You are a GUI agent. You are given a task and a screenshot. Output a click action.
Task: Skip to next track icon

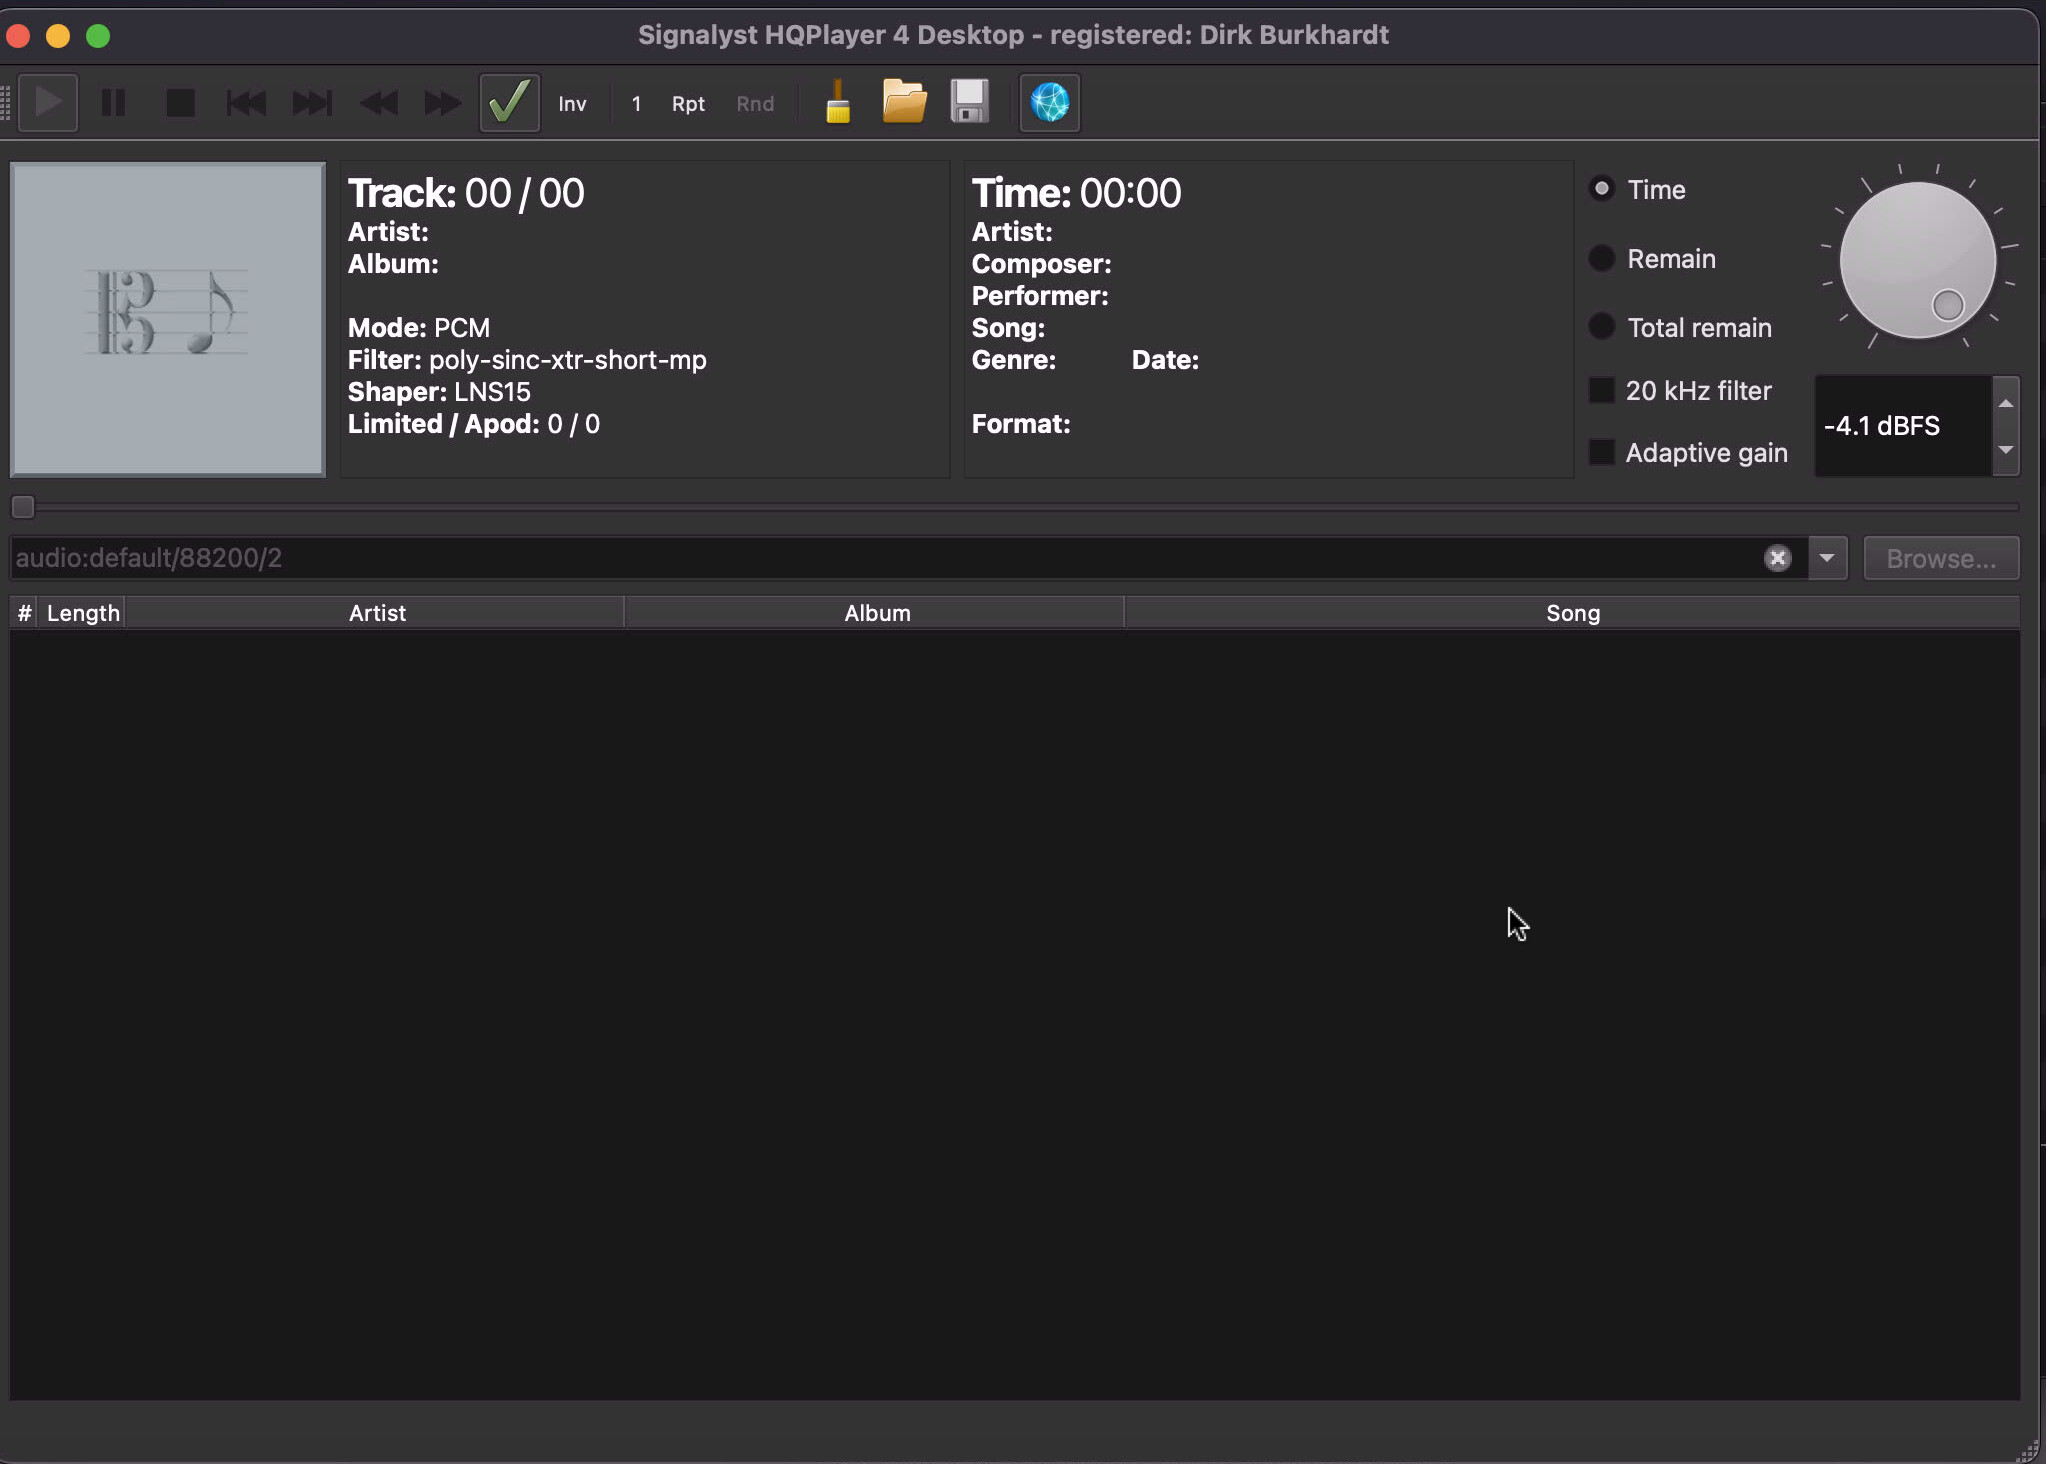[312, 103]
